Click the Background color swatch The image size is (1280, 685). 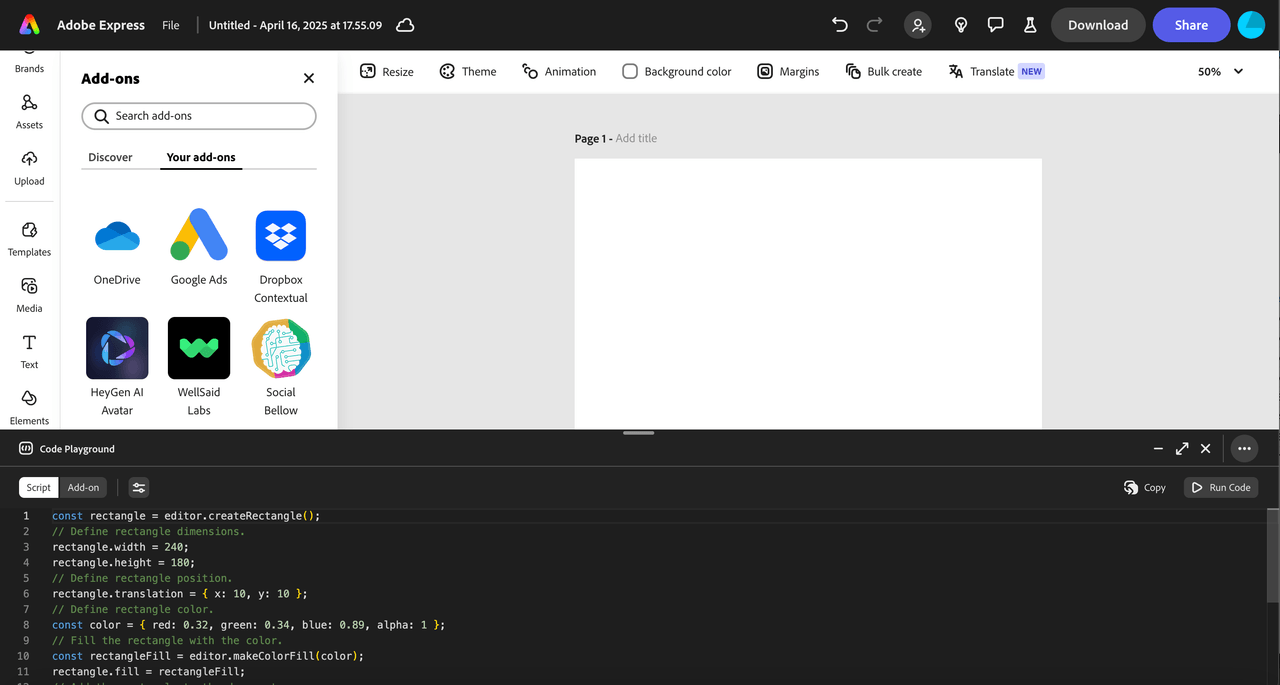630,71
